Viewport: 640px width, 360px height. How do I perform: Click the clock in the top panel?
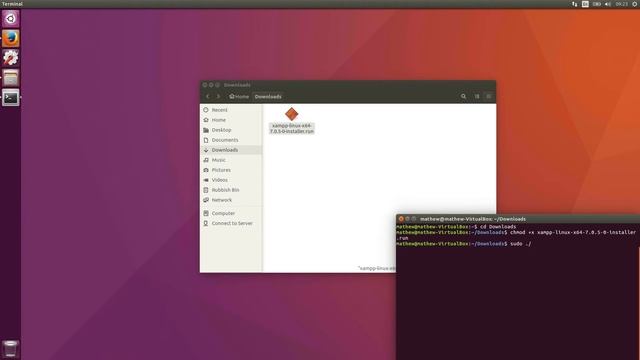pos(622,4)
